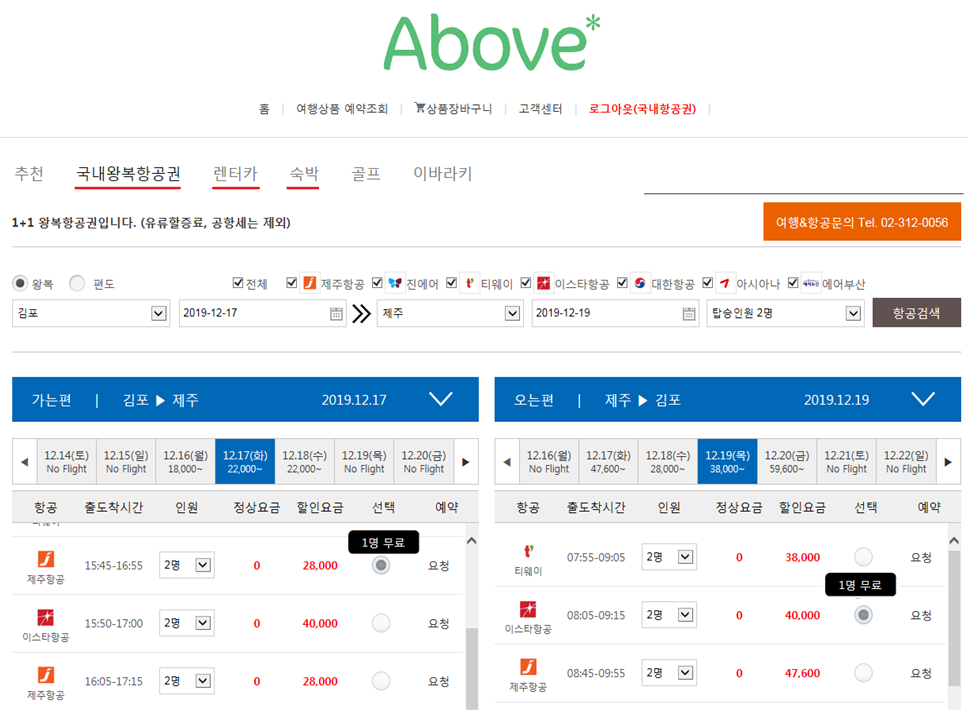Show later outbound dates with right arrow

[465, 462]
